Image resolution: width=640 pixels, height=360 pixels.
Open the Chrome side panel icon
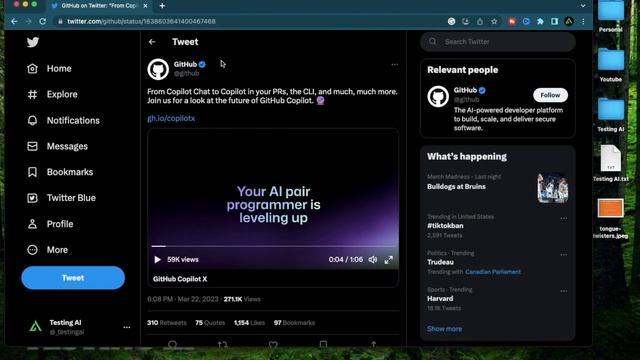tap(554, 21)
